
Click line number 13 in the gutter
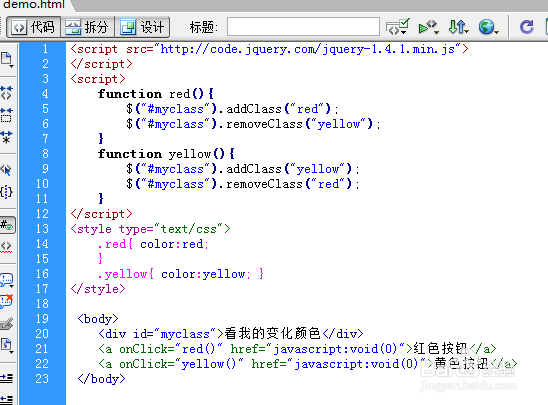(x=42, y=229)
